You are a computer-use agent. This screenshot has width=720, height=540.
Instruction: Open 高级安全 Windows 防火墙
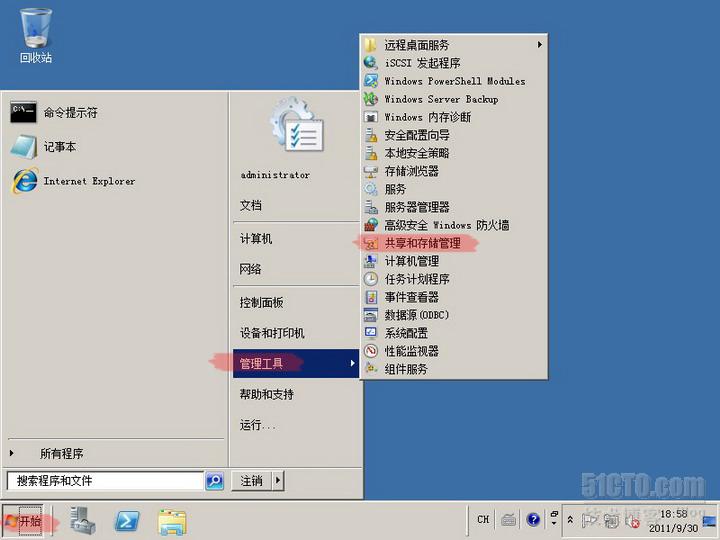[454, 225]
